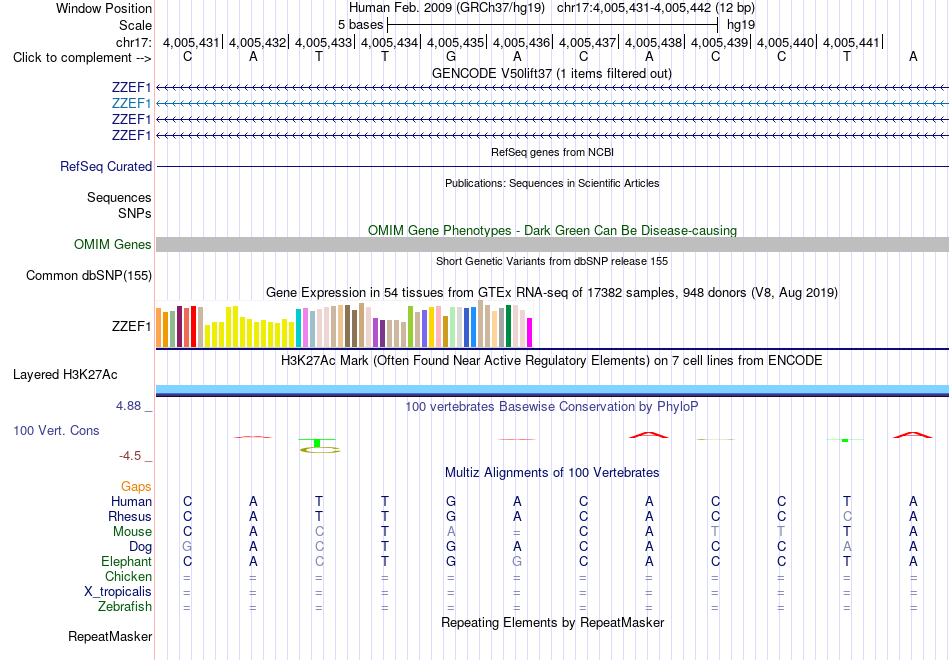Click 'Publications: Sequences in Scientific Articles' title
This screenshot has width=950, height=660.
tap(552, 183)
